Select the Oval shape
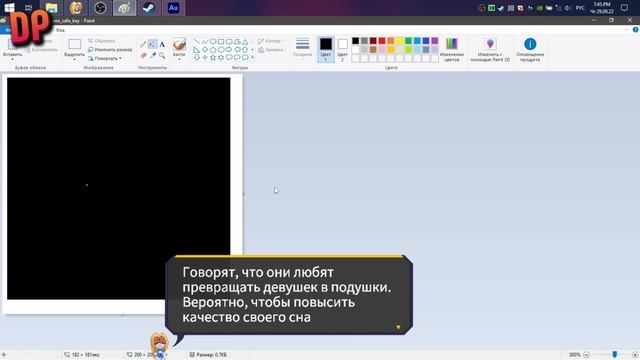 pos(213,42)
